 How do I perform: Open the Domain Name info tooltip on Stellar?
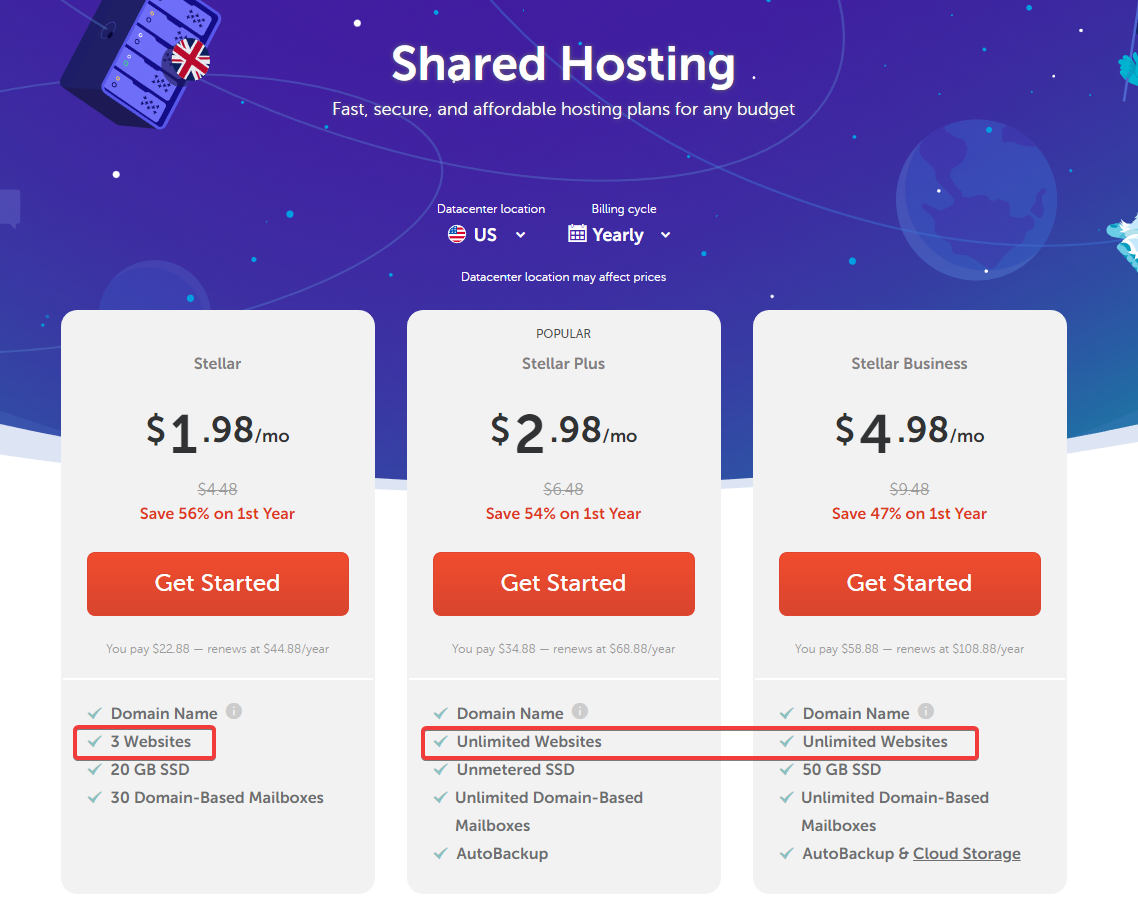(234, 711)
